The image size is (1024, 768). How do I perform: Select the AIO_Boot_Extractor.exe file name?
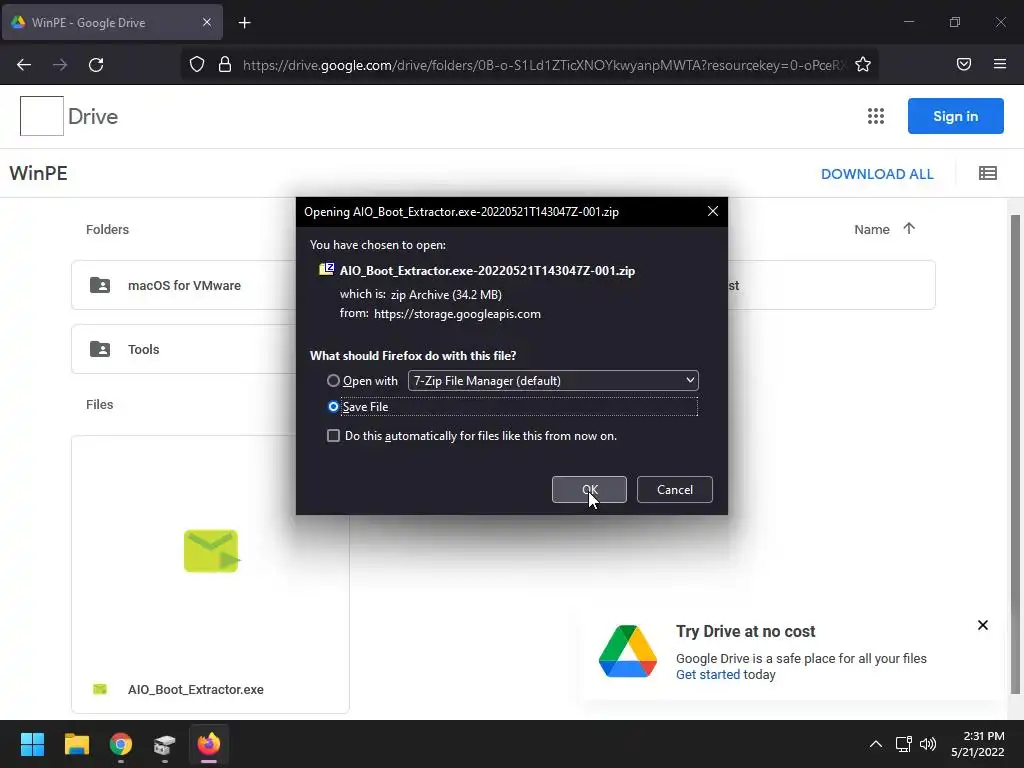coord(196,690)
